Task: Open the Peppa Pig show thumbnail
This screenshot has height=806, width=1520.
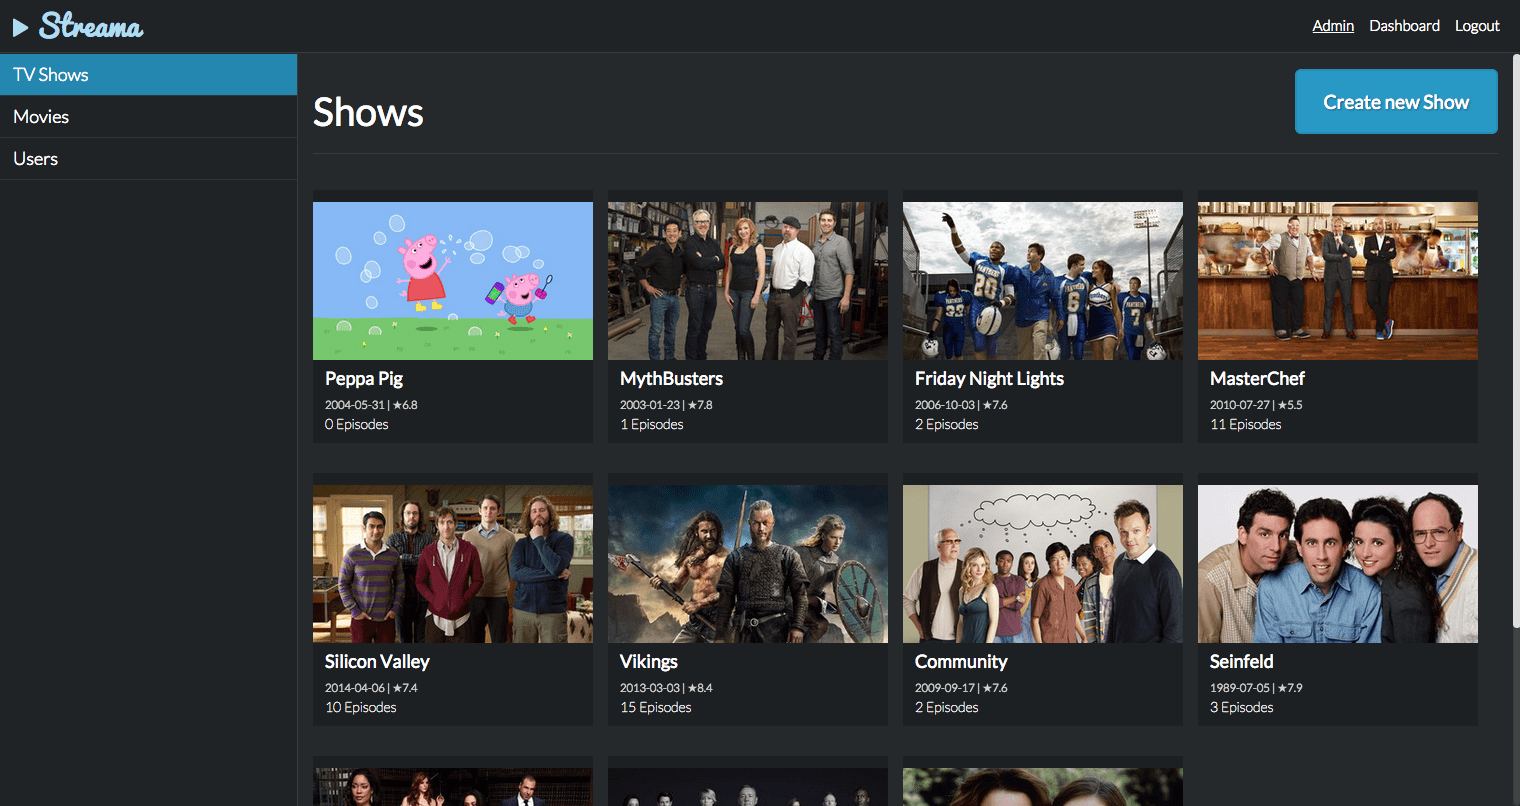Action: (x=453, y=281)
